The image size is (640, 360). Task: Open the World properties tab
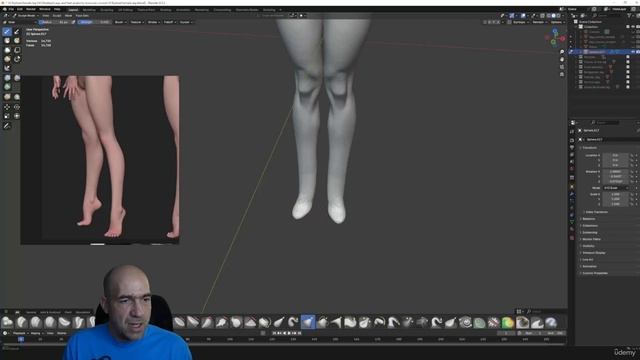[x=572, y=169]
